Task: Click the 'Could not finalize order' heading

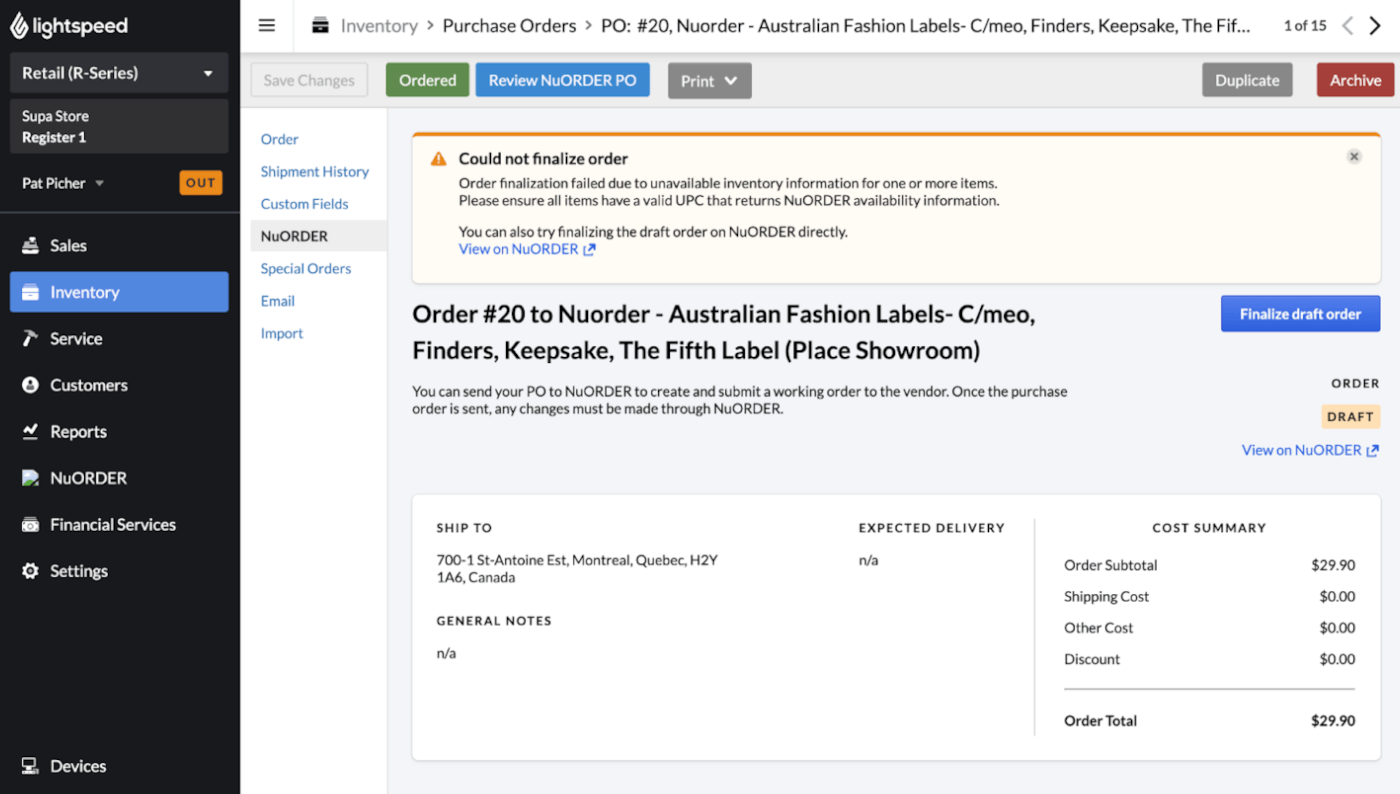Action: (543, 158)
